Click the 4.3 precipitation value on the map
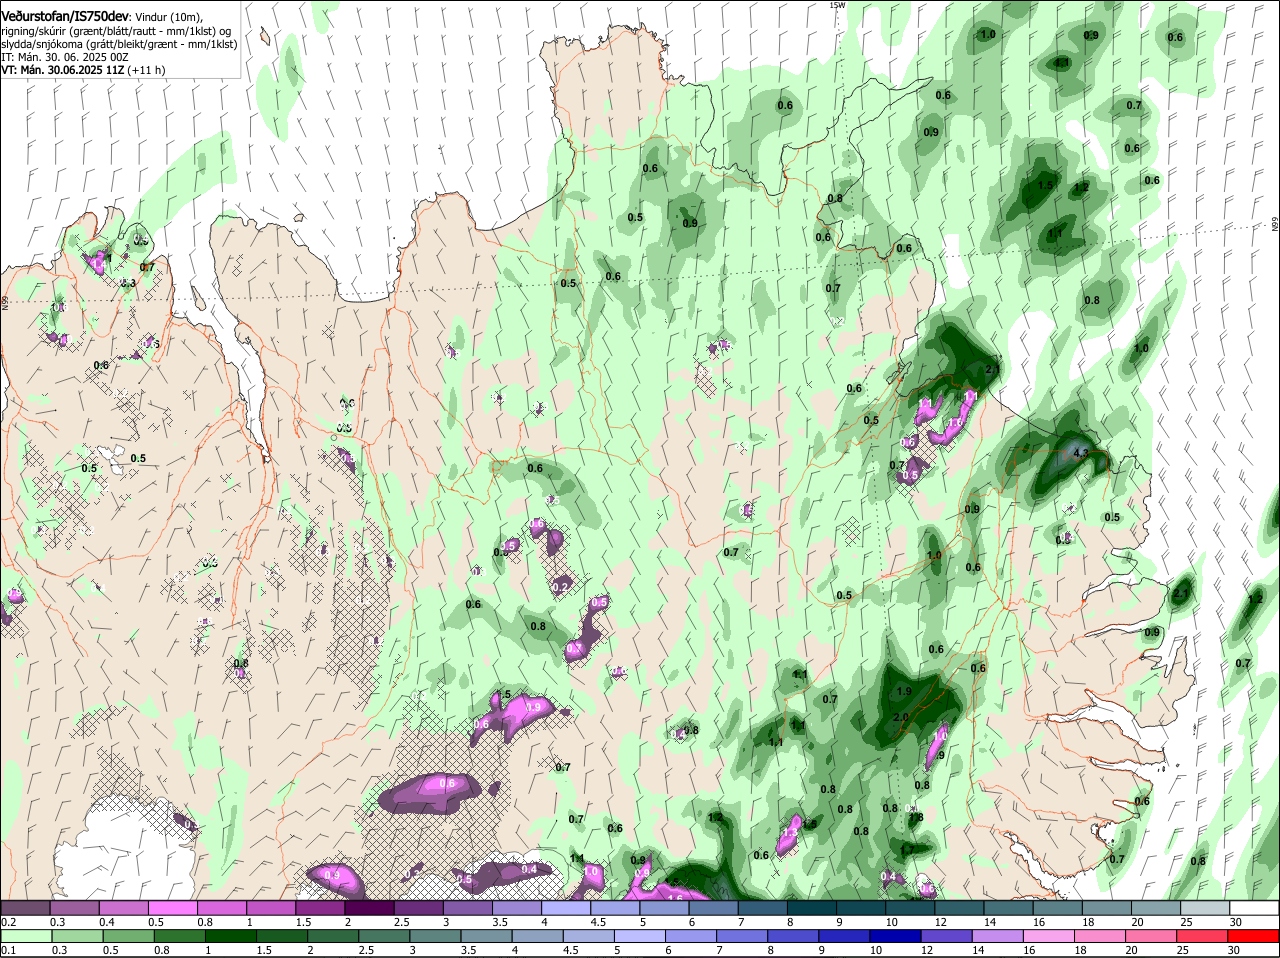 click(1080, 453)
